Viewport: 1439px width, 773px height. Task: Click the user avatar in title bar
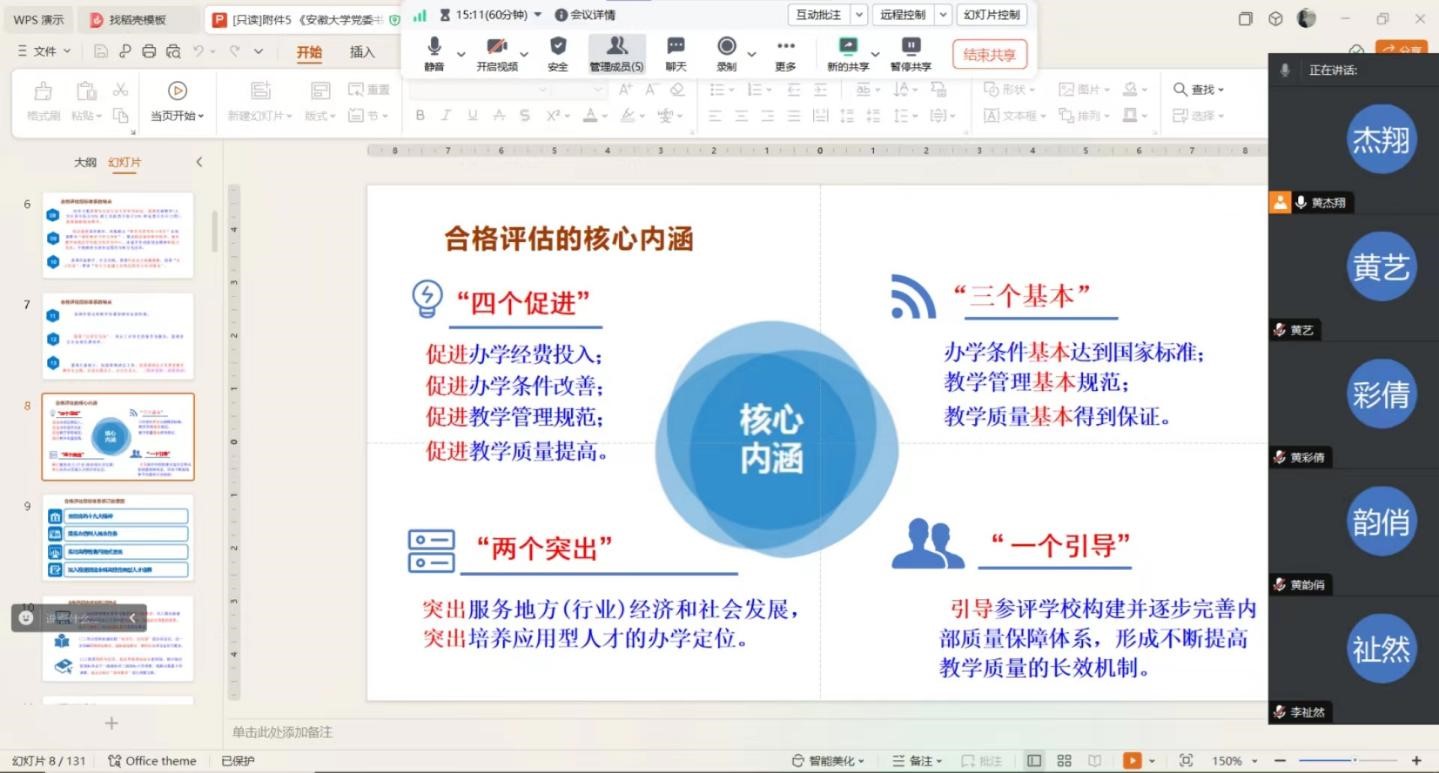[x=1306, y=18]
